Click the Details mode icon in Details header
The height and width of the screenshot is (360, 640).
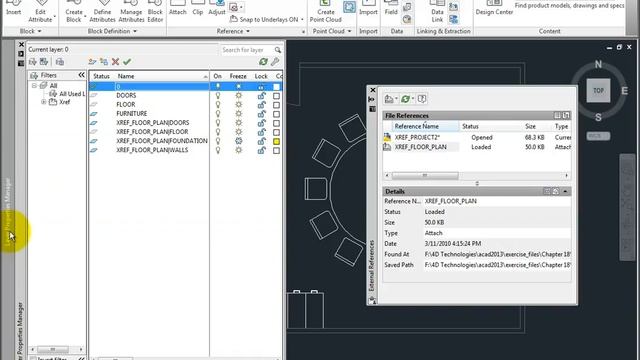[547, 191]
